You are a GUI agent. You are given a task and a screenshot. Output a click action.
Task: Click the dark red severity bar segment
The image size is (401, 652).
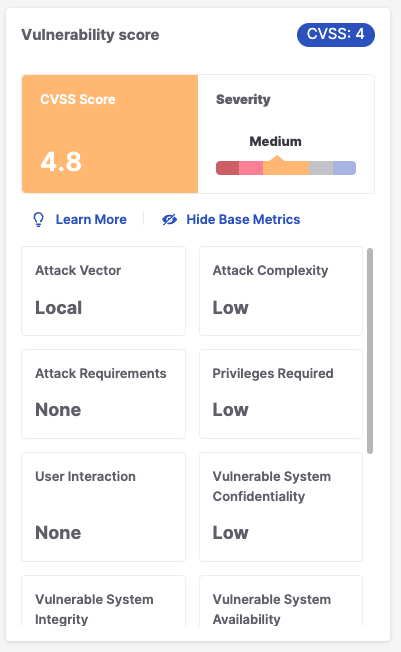tap(228, 168)
